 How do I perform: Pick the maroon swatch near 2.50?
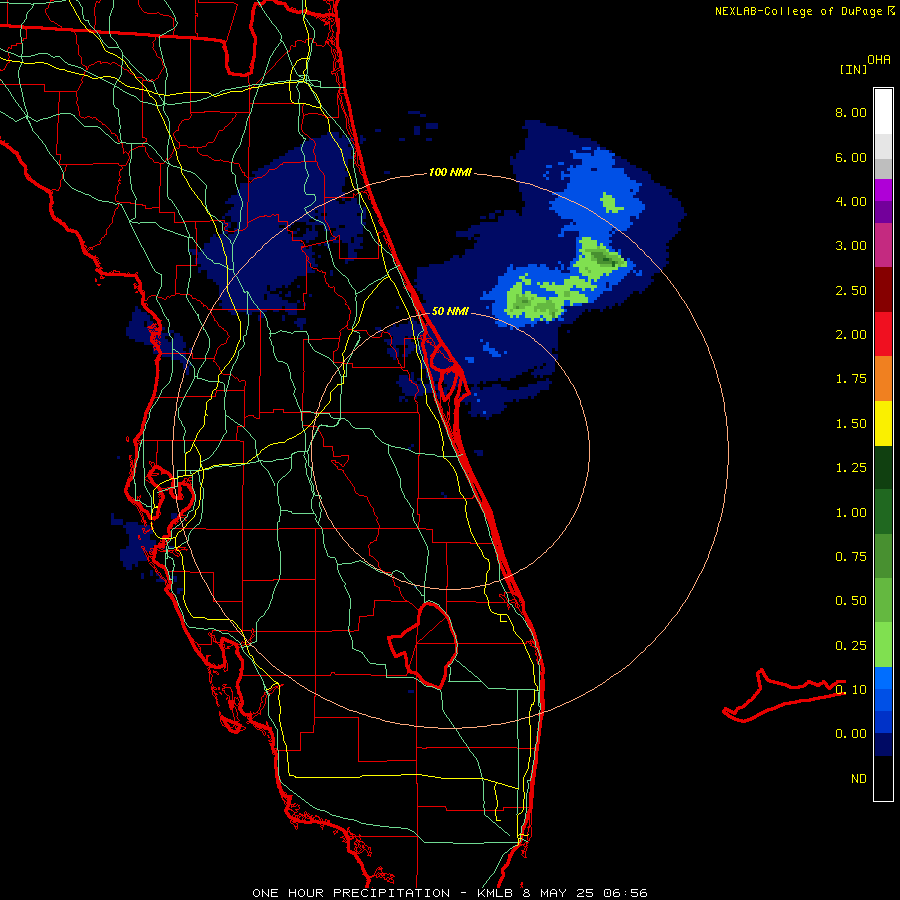[883, 290]
